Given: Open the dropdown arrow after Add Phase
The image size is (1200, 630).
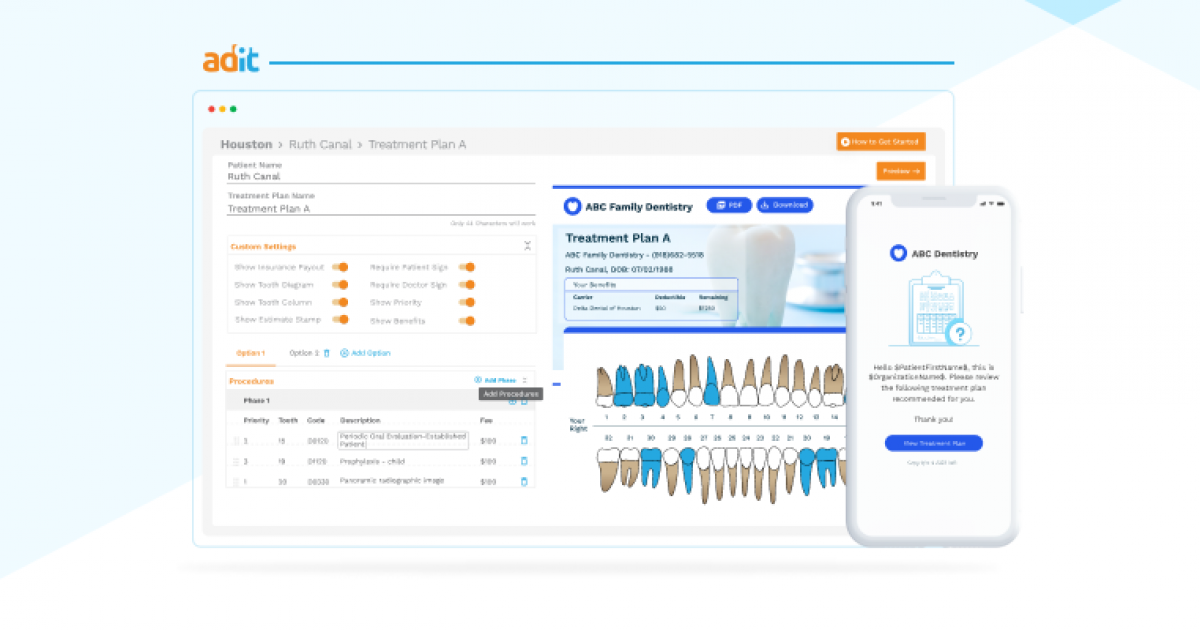Looking at the screenshot, I should pos(525,381).
